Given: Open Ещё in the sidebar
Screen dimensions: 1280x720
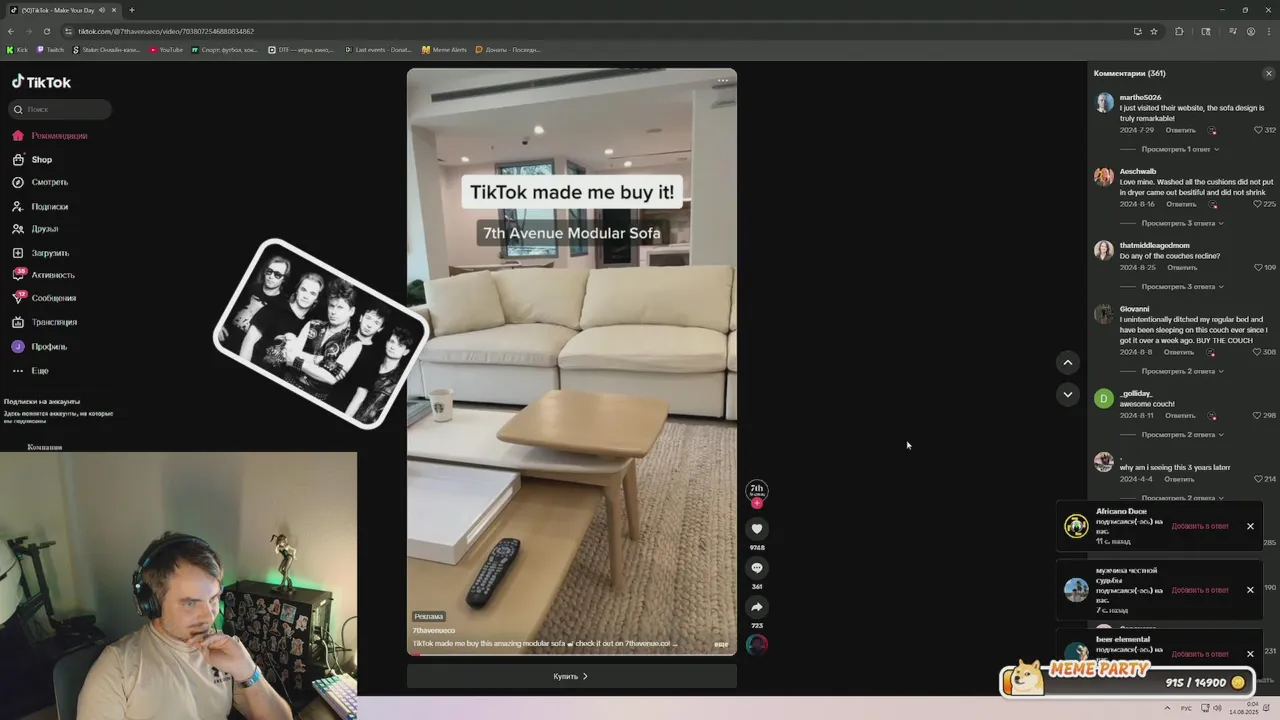Looking at the screenshot, I should click(31, 371).
